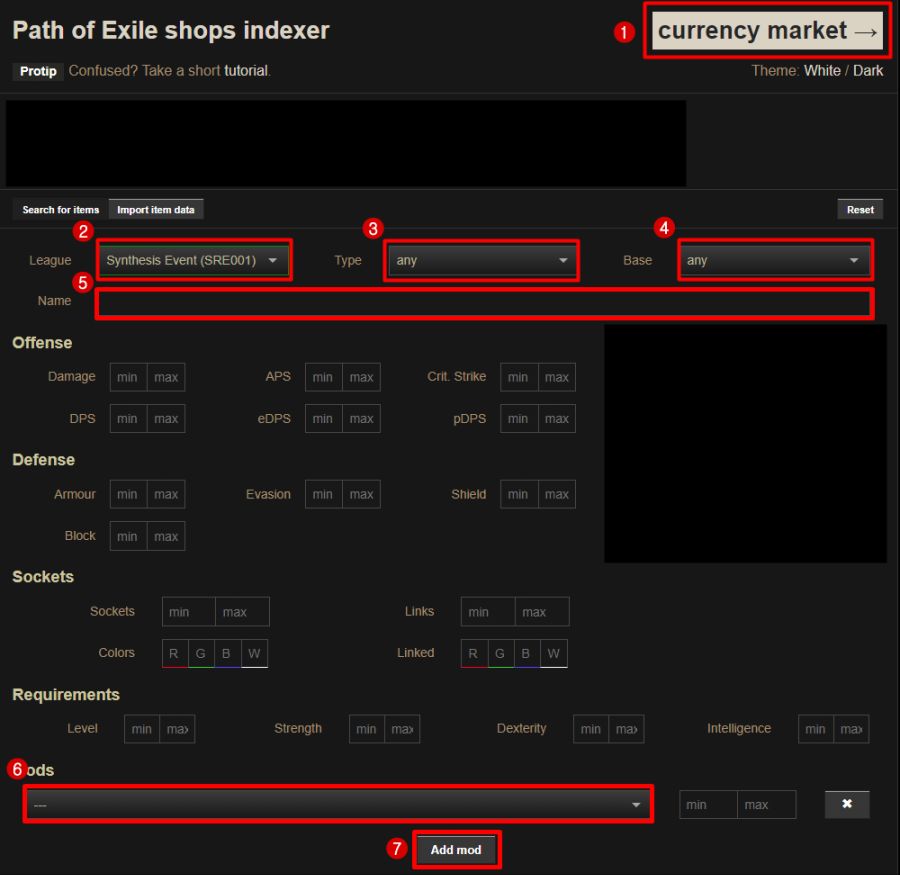Click the white W Colors field
This screenshot has height=875, width=900.
coord(254,653)
